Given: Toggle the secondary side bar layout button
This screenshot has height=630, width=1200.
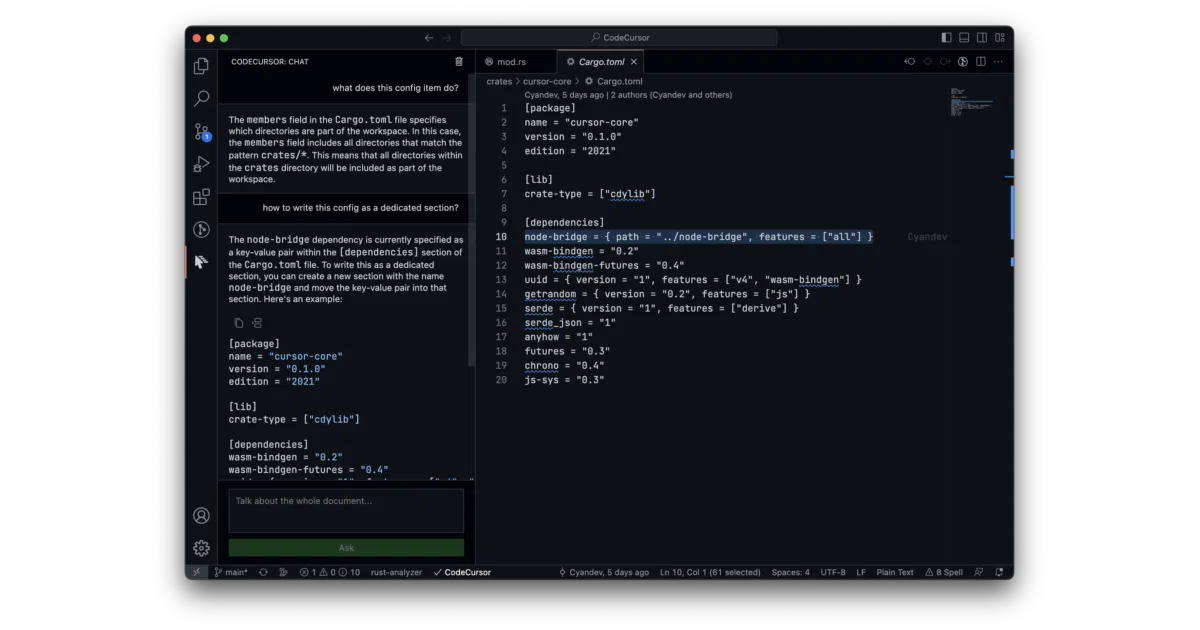Looking at the screenshot, I should tap(982, 38).
